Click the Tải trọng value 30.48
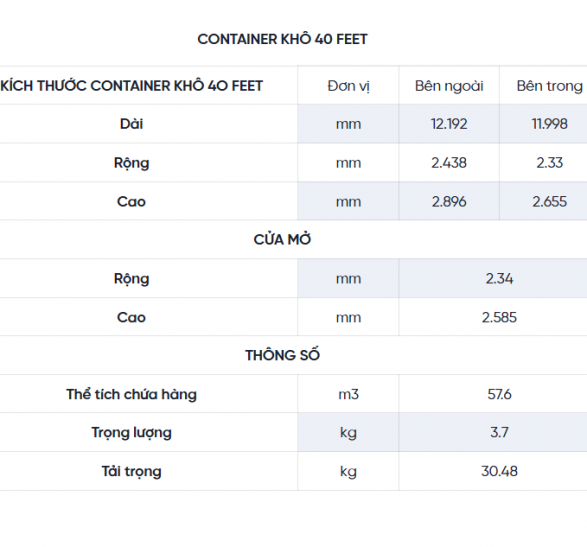This screenshot has width=587, height=547. click(x=499, y=471)
